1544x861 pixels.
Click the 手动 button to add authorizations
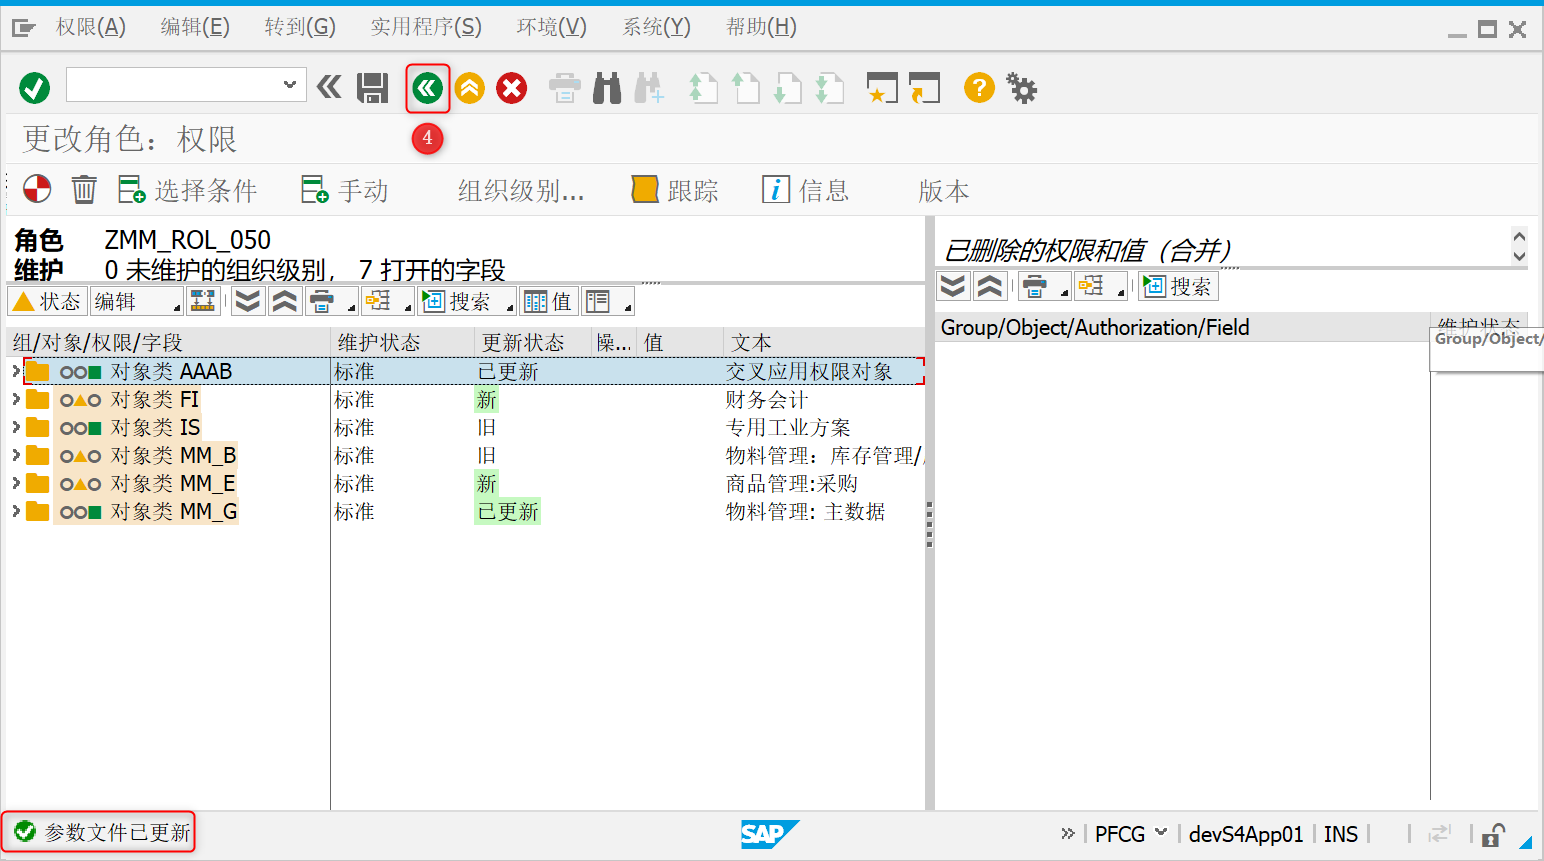click(x=345, y=189)
